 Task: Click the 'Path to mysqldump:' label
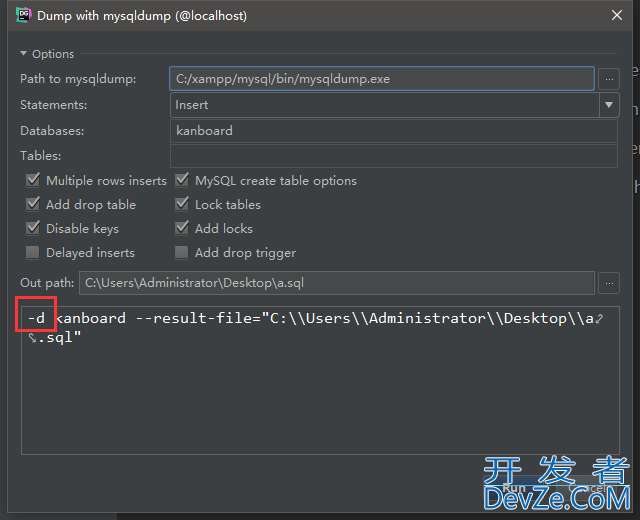78,79
